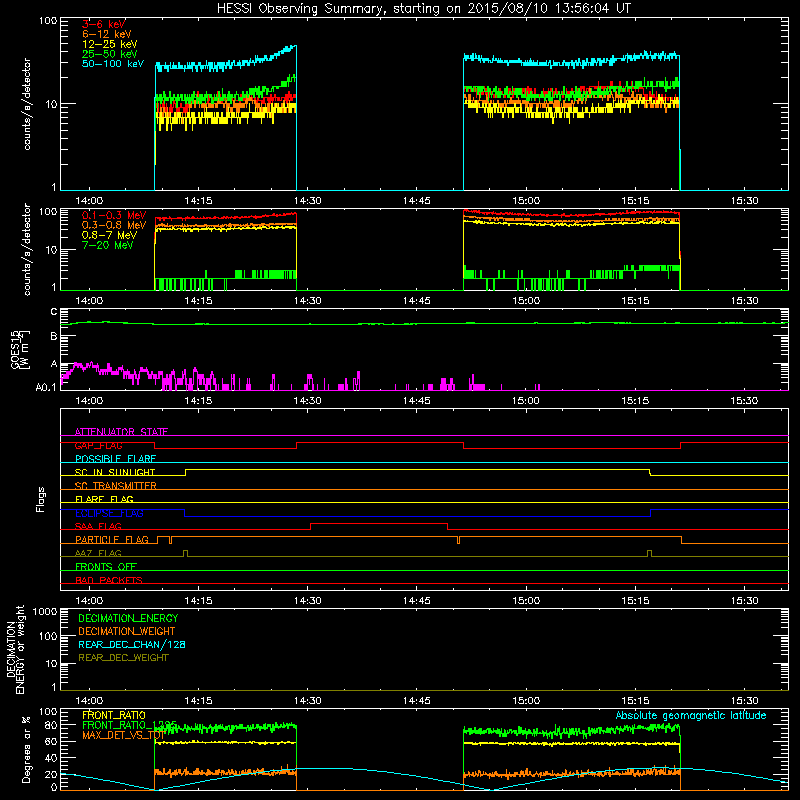Click the DECIMATION_WEIGHT legend label

click(127, 631)
